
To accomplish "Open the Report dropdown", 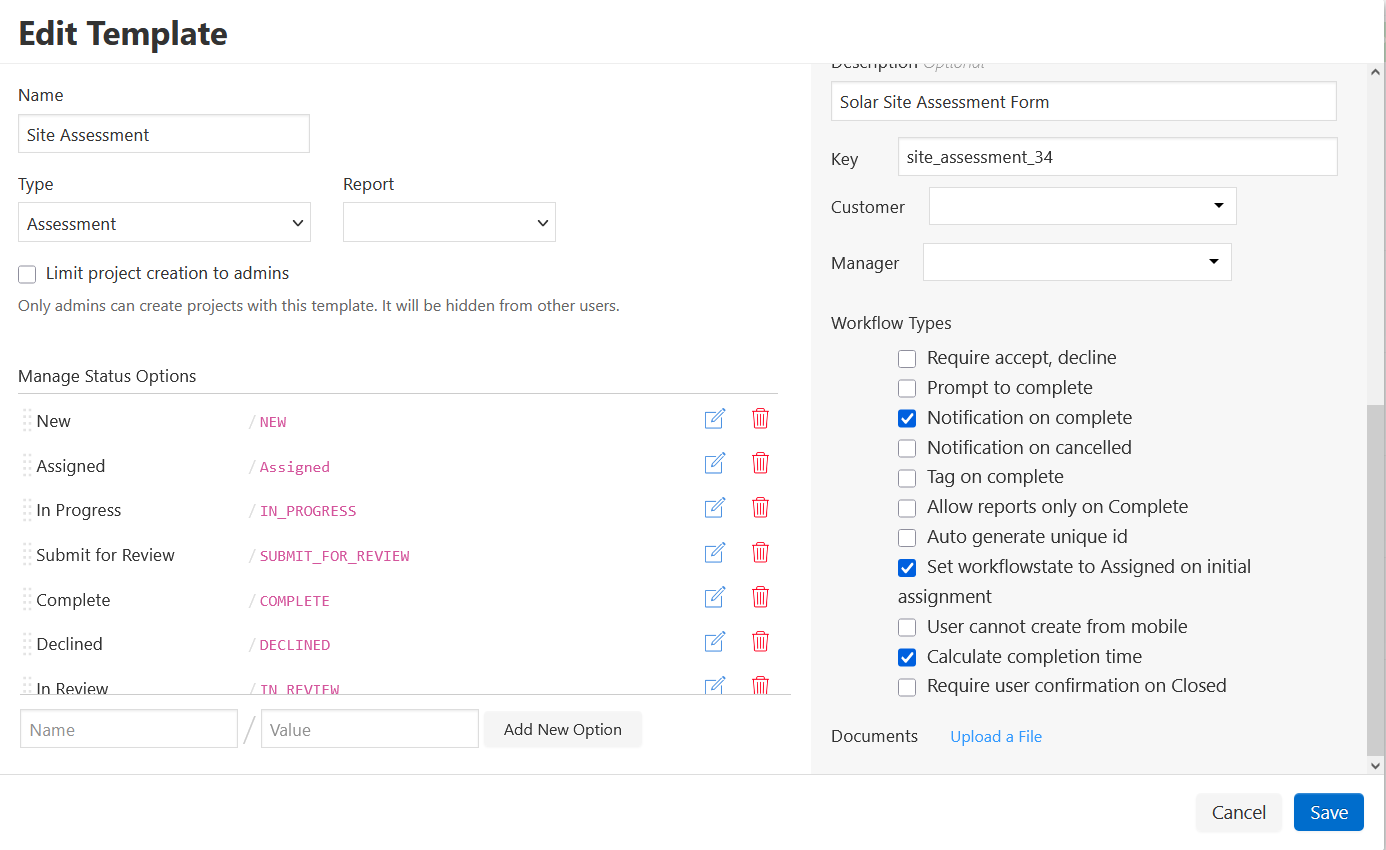I will (x=449, y=222).
